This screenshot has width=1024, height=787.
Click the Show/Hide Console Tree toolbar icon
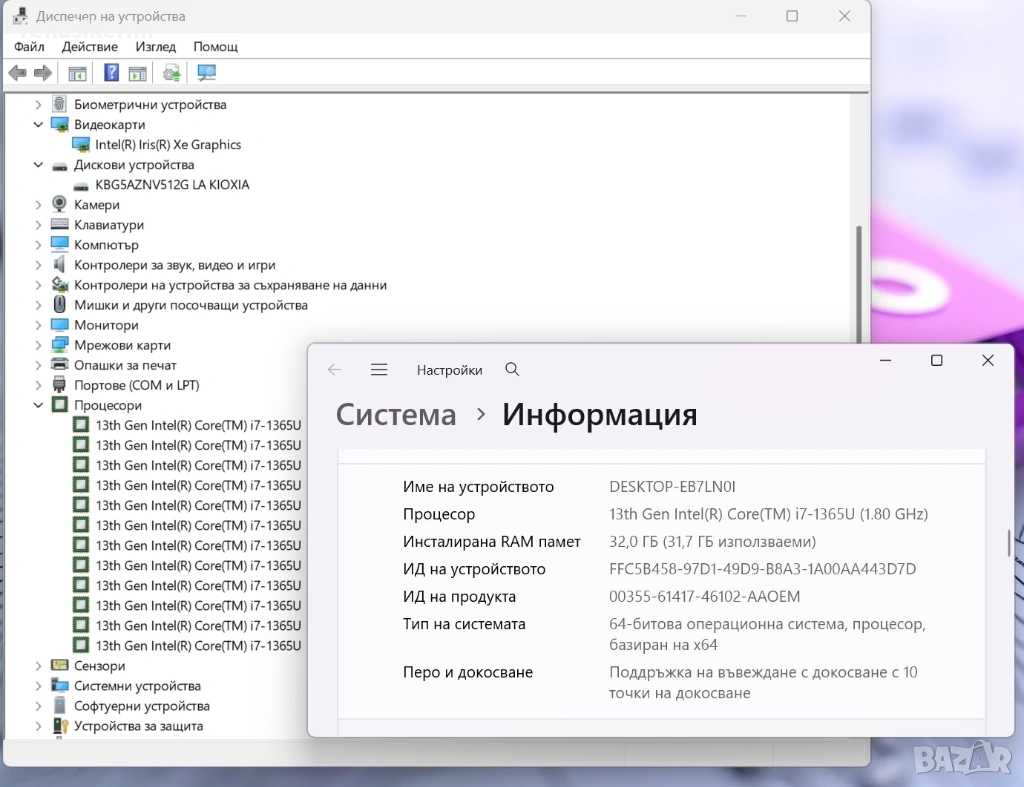click(77, 73)
